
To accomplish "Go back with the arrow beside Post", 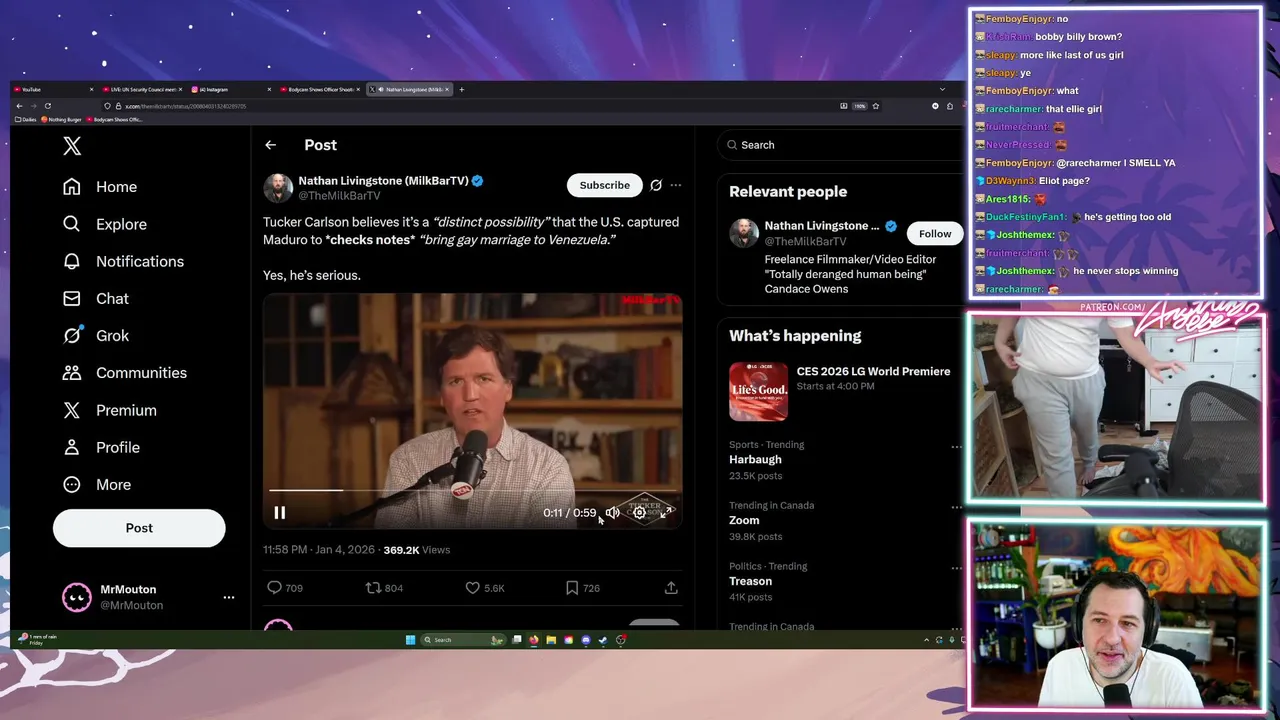I will pyautogui.click(x=270, y=145).
